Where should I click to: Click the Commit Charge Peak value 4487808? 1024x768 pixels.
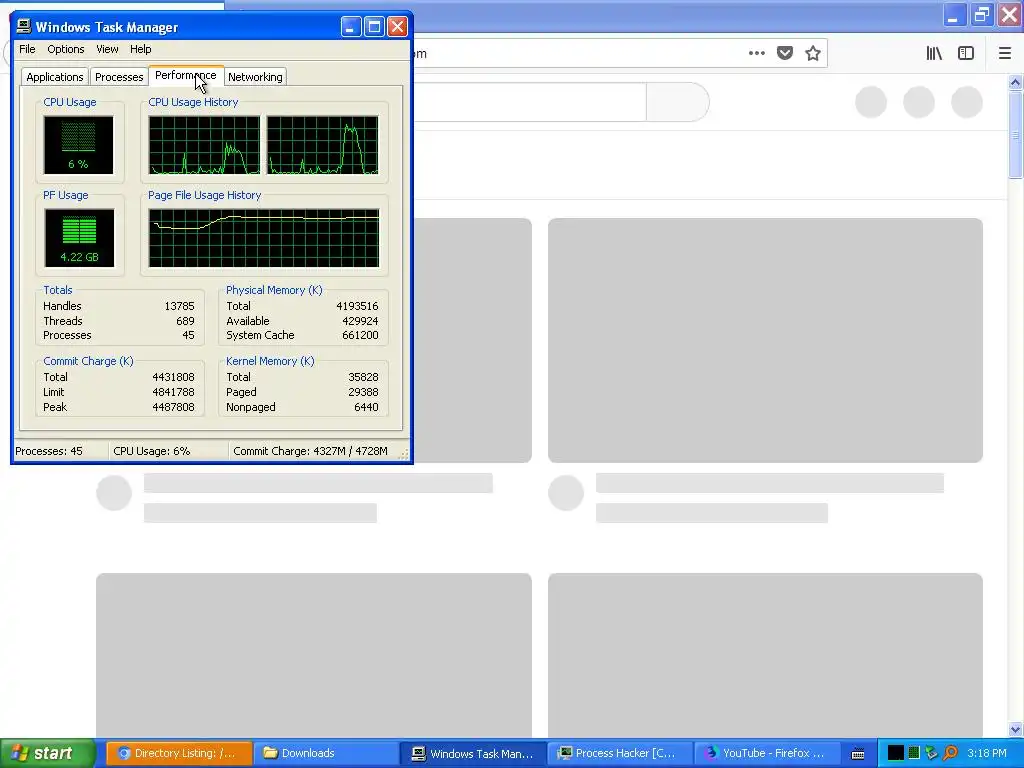[x=173, y=408]
